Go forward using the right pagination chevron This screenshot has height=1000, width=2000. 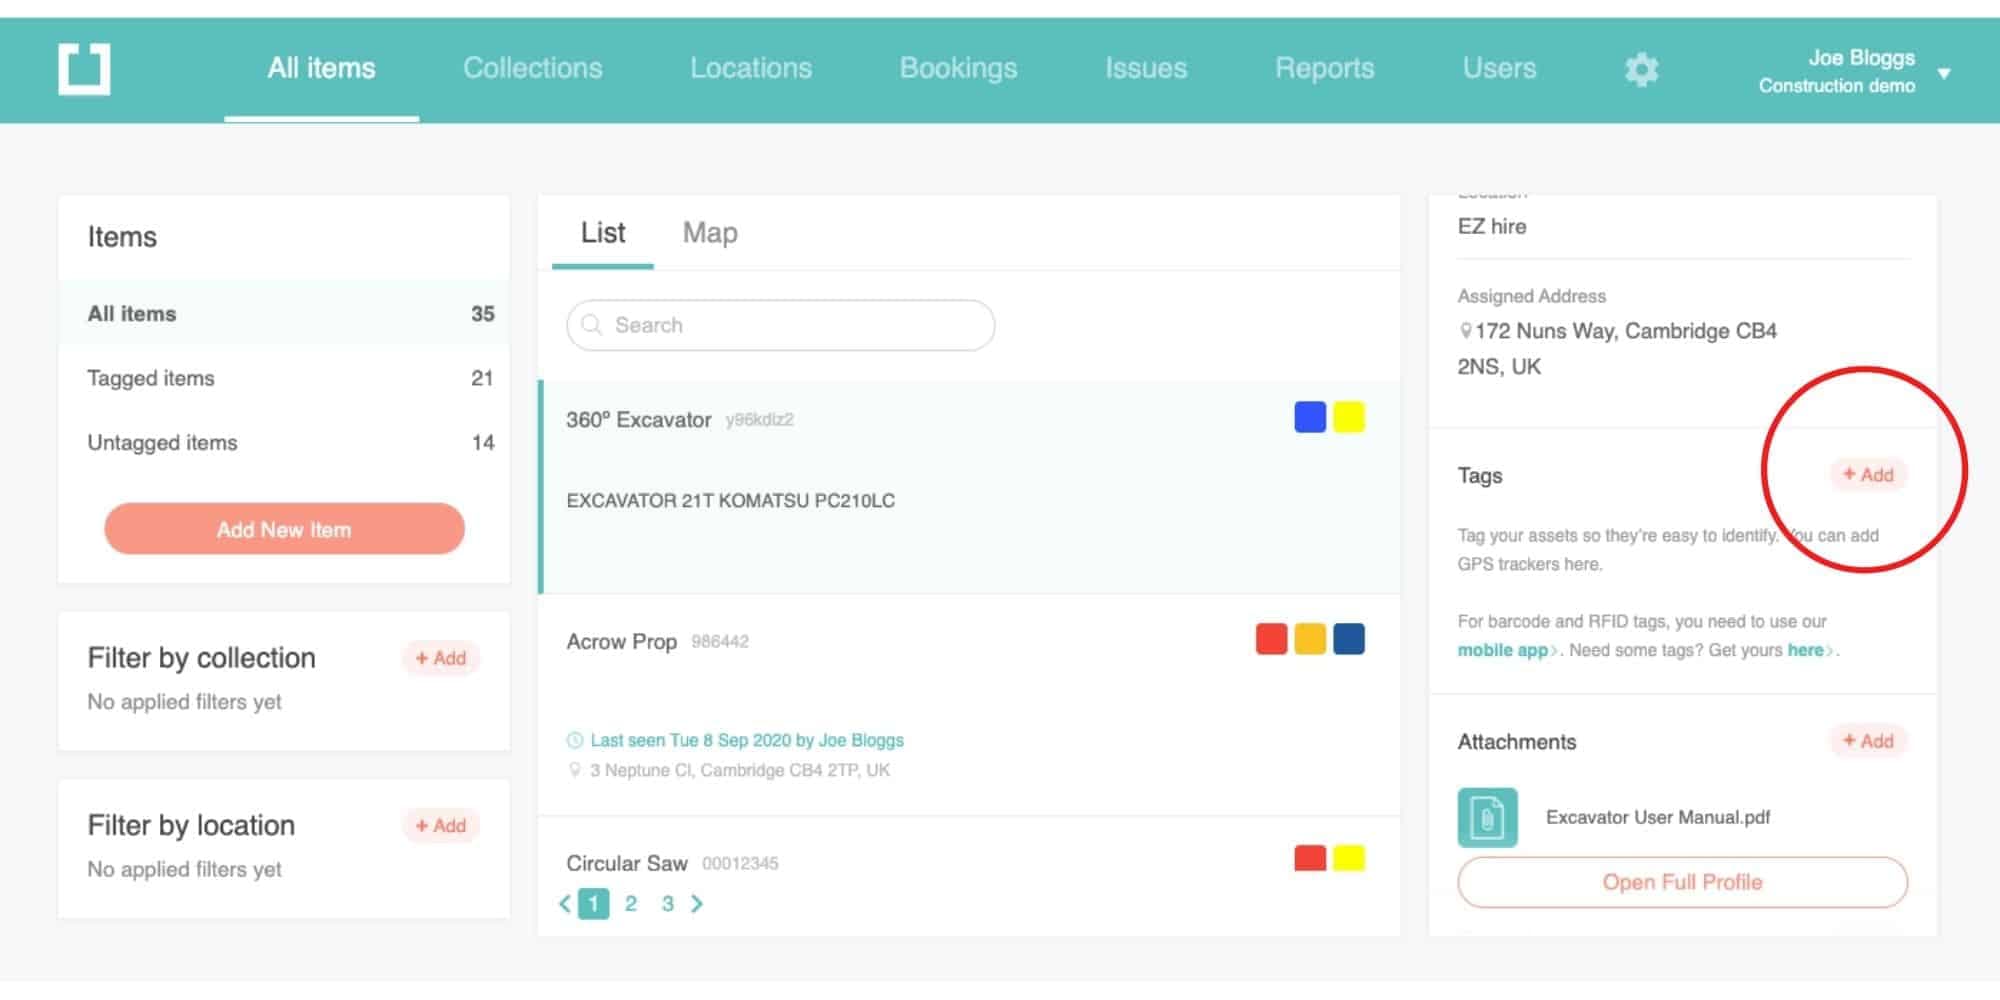point(698,903)
